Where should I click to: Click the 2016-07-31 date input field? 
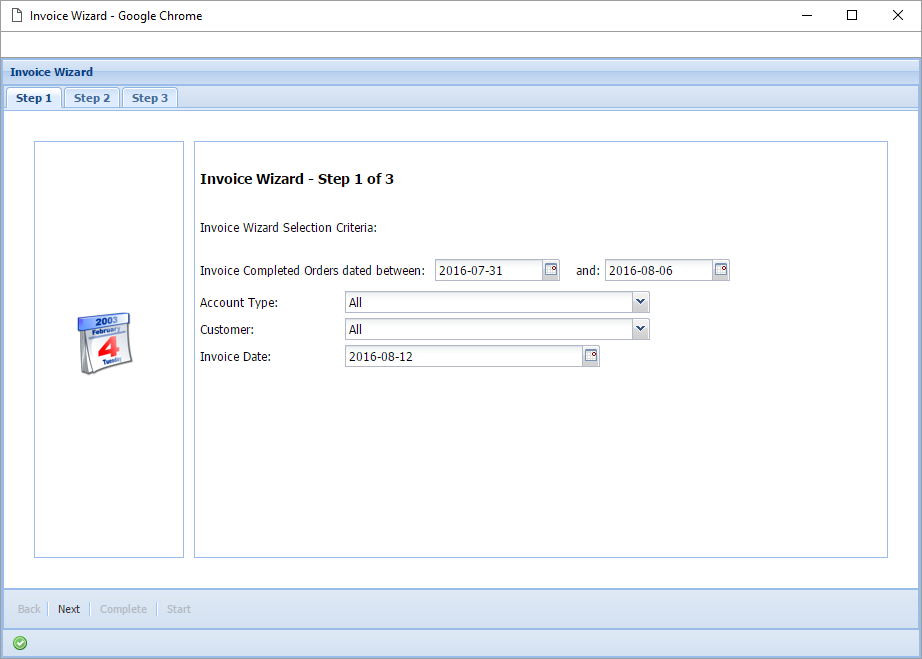click(x=490, y=269)
